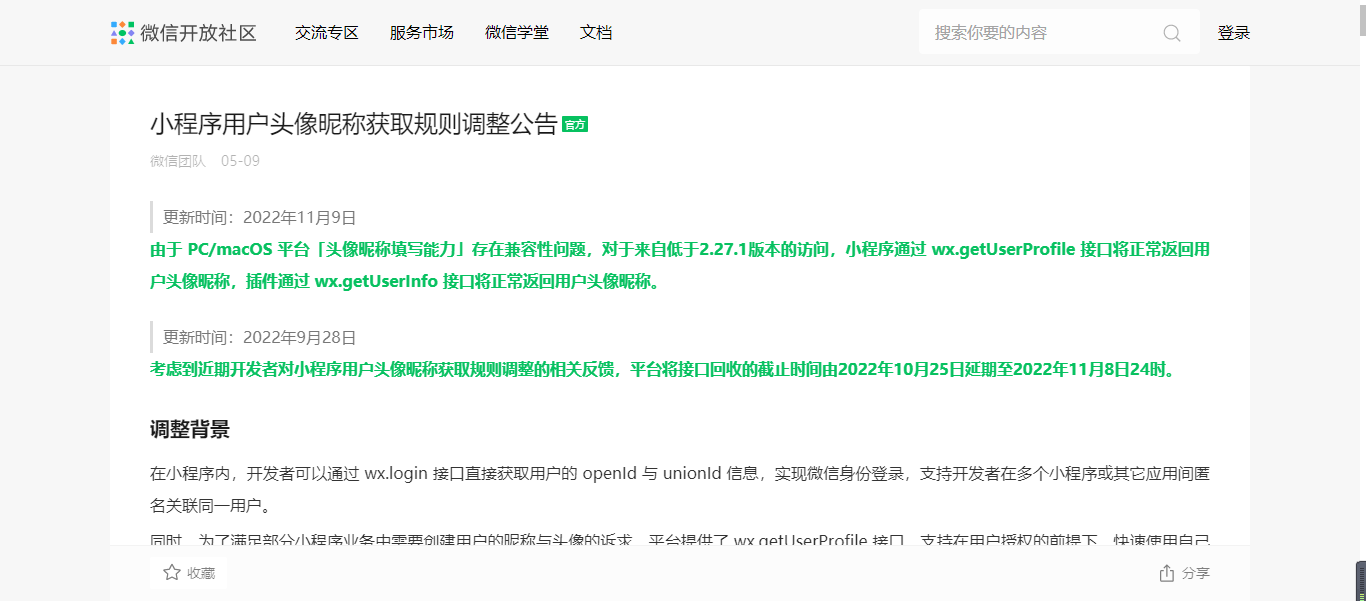Click the text 更新时间：2022年11月9日
Image resolution: width=1366 pixels, height=601 pixels.
(x=260, y=218)
